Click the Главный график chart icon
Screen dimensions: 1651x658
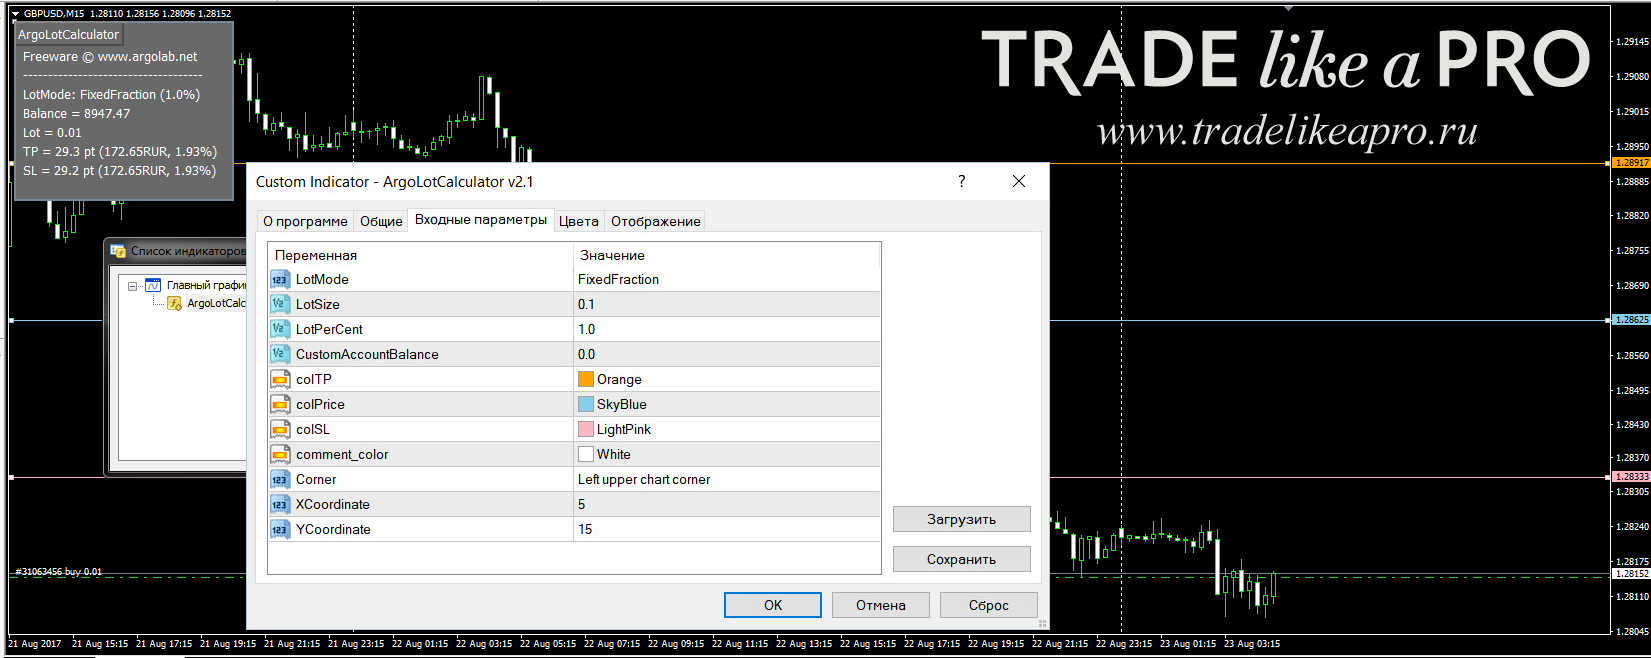(x=153, y=285)
